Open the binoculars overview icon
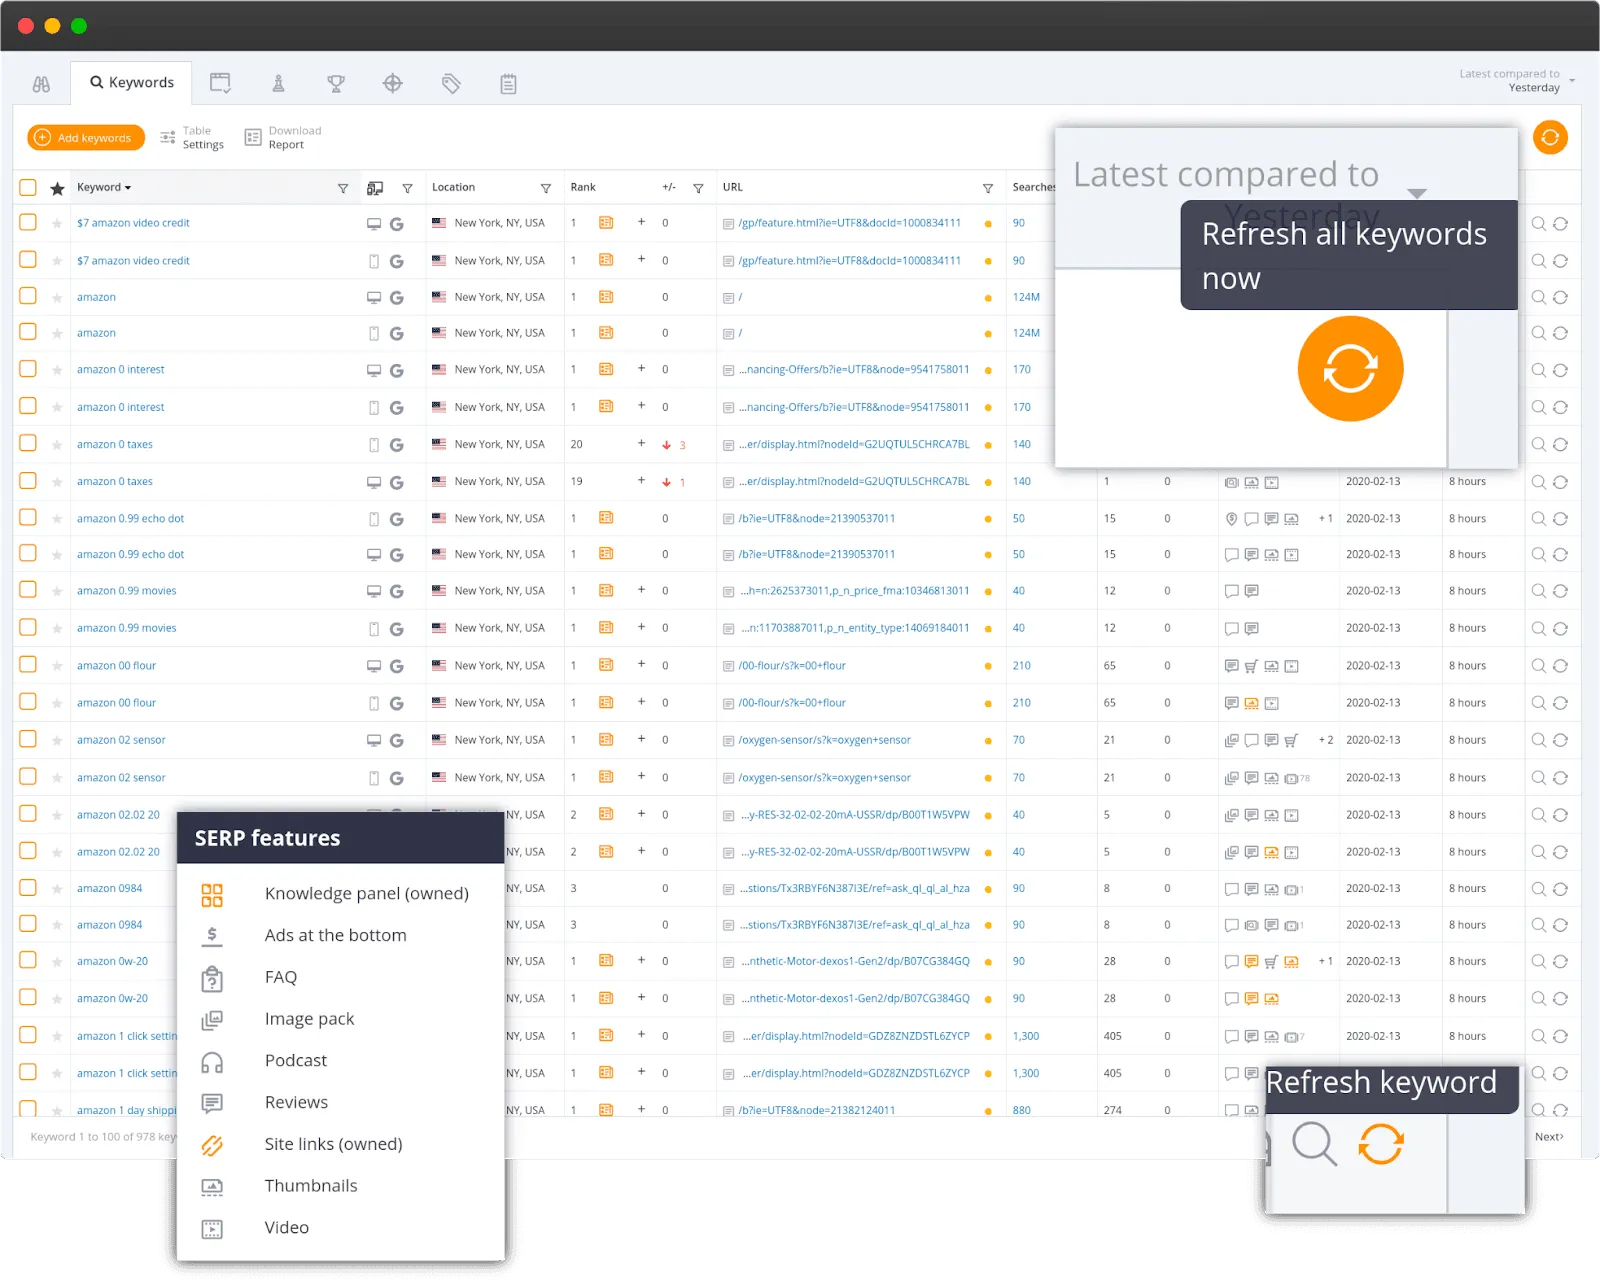 41,83
